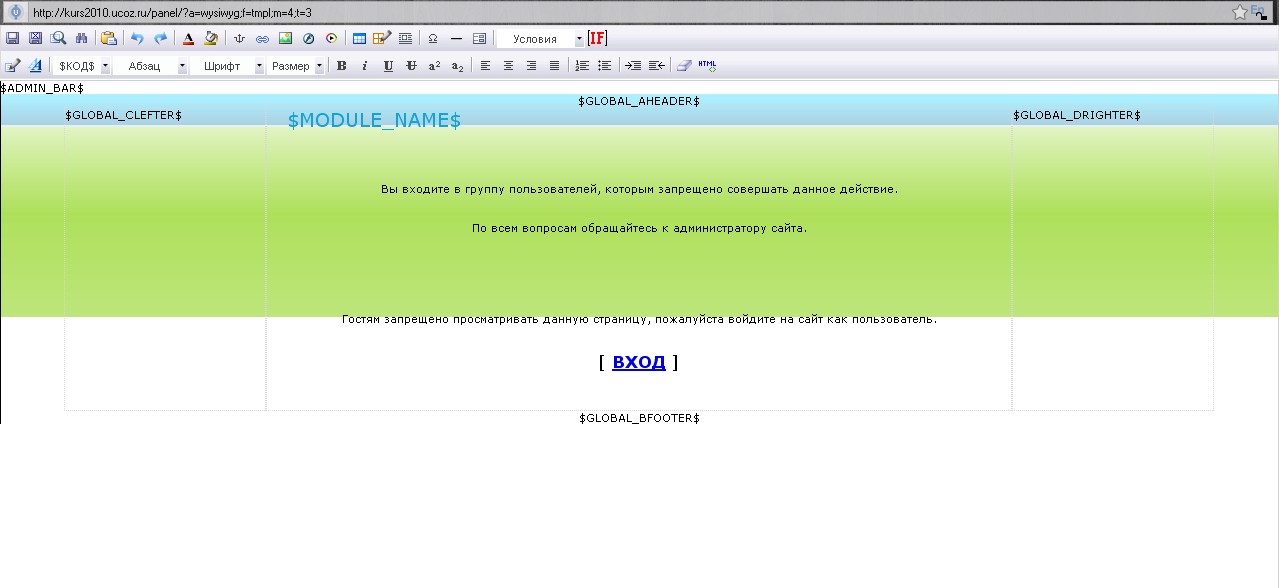Open the Абзац paragraph format dropdown

tap(150, 66)
